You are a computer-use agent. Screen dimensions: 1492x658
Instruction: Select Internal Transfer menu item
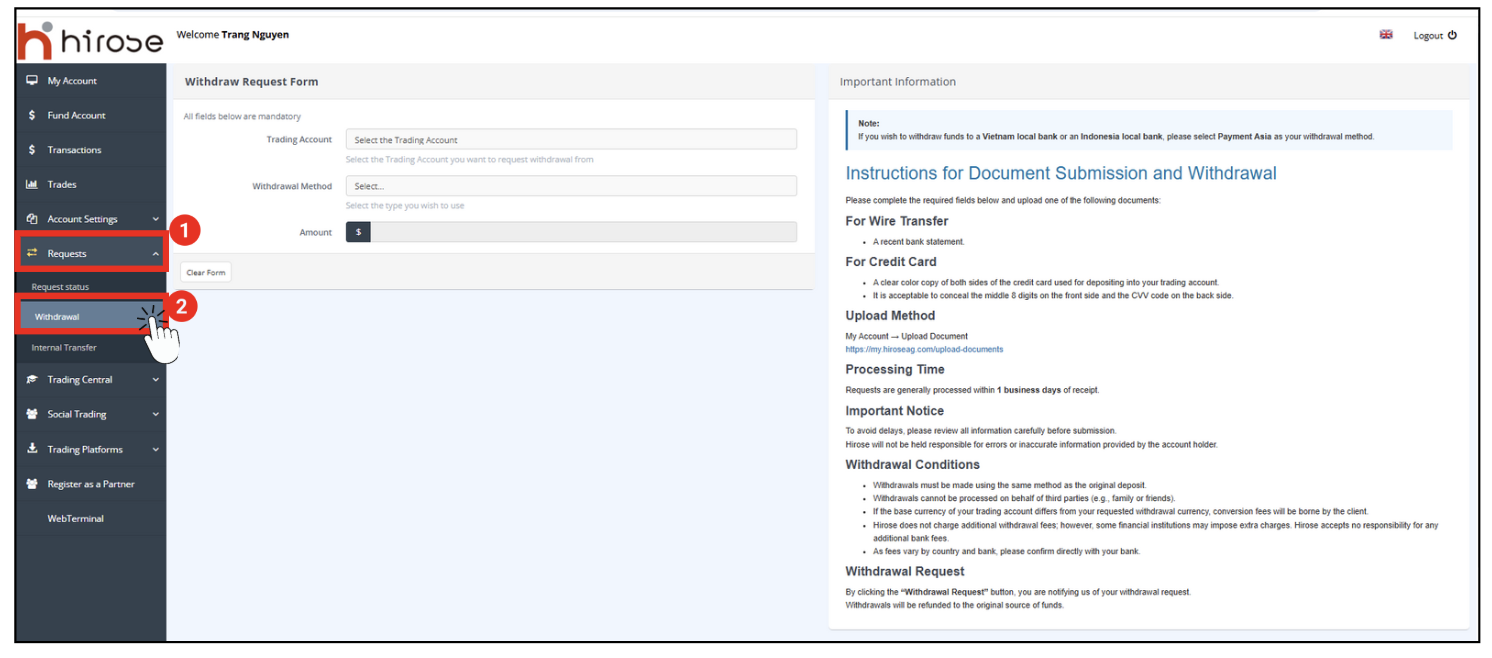click(x=64, y=348)
